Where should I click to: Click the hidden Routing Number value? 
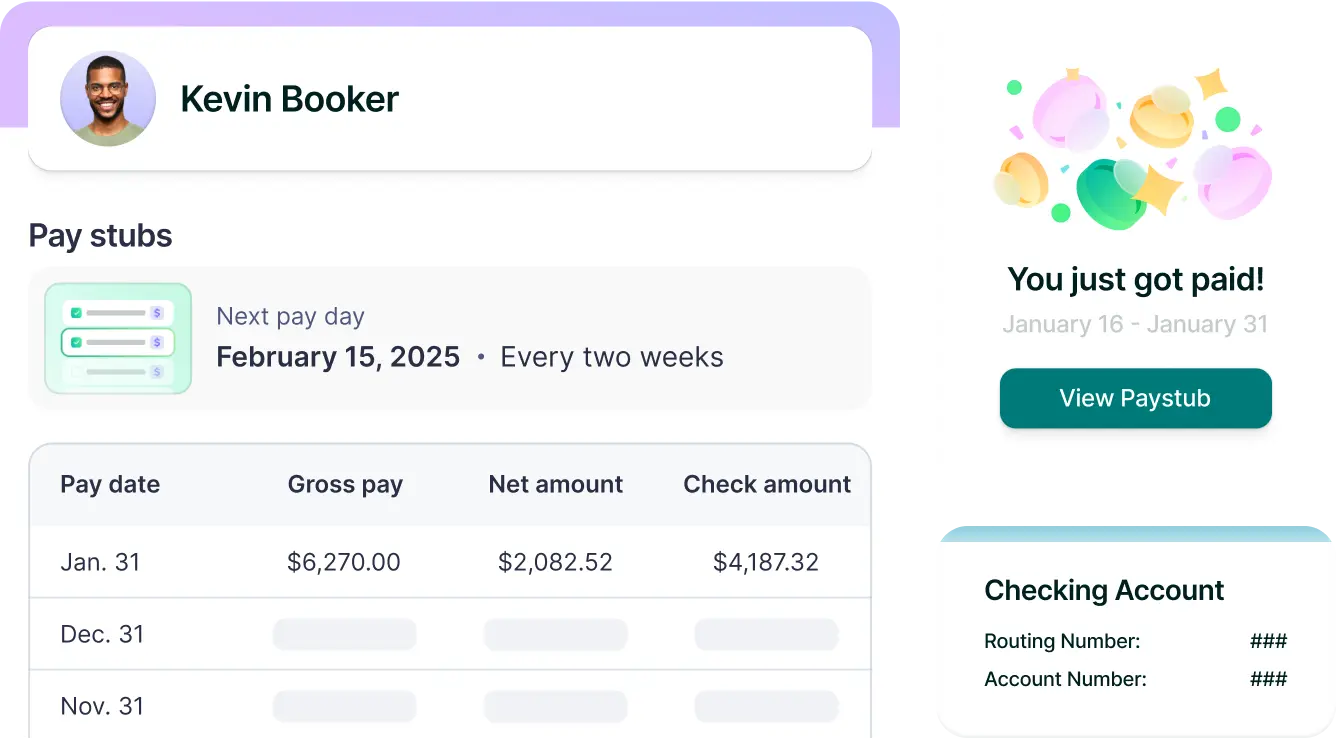1268,642
